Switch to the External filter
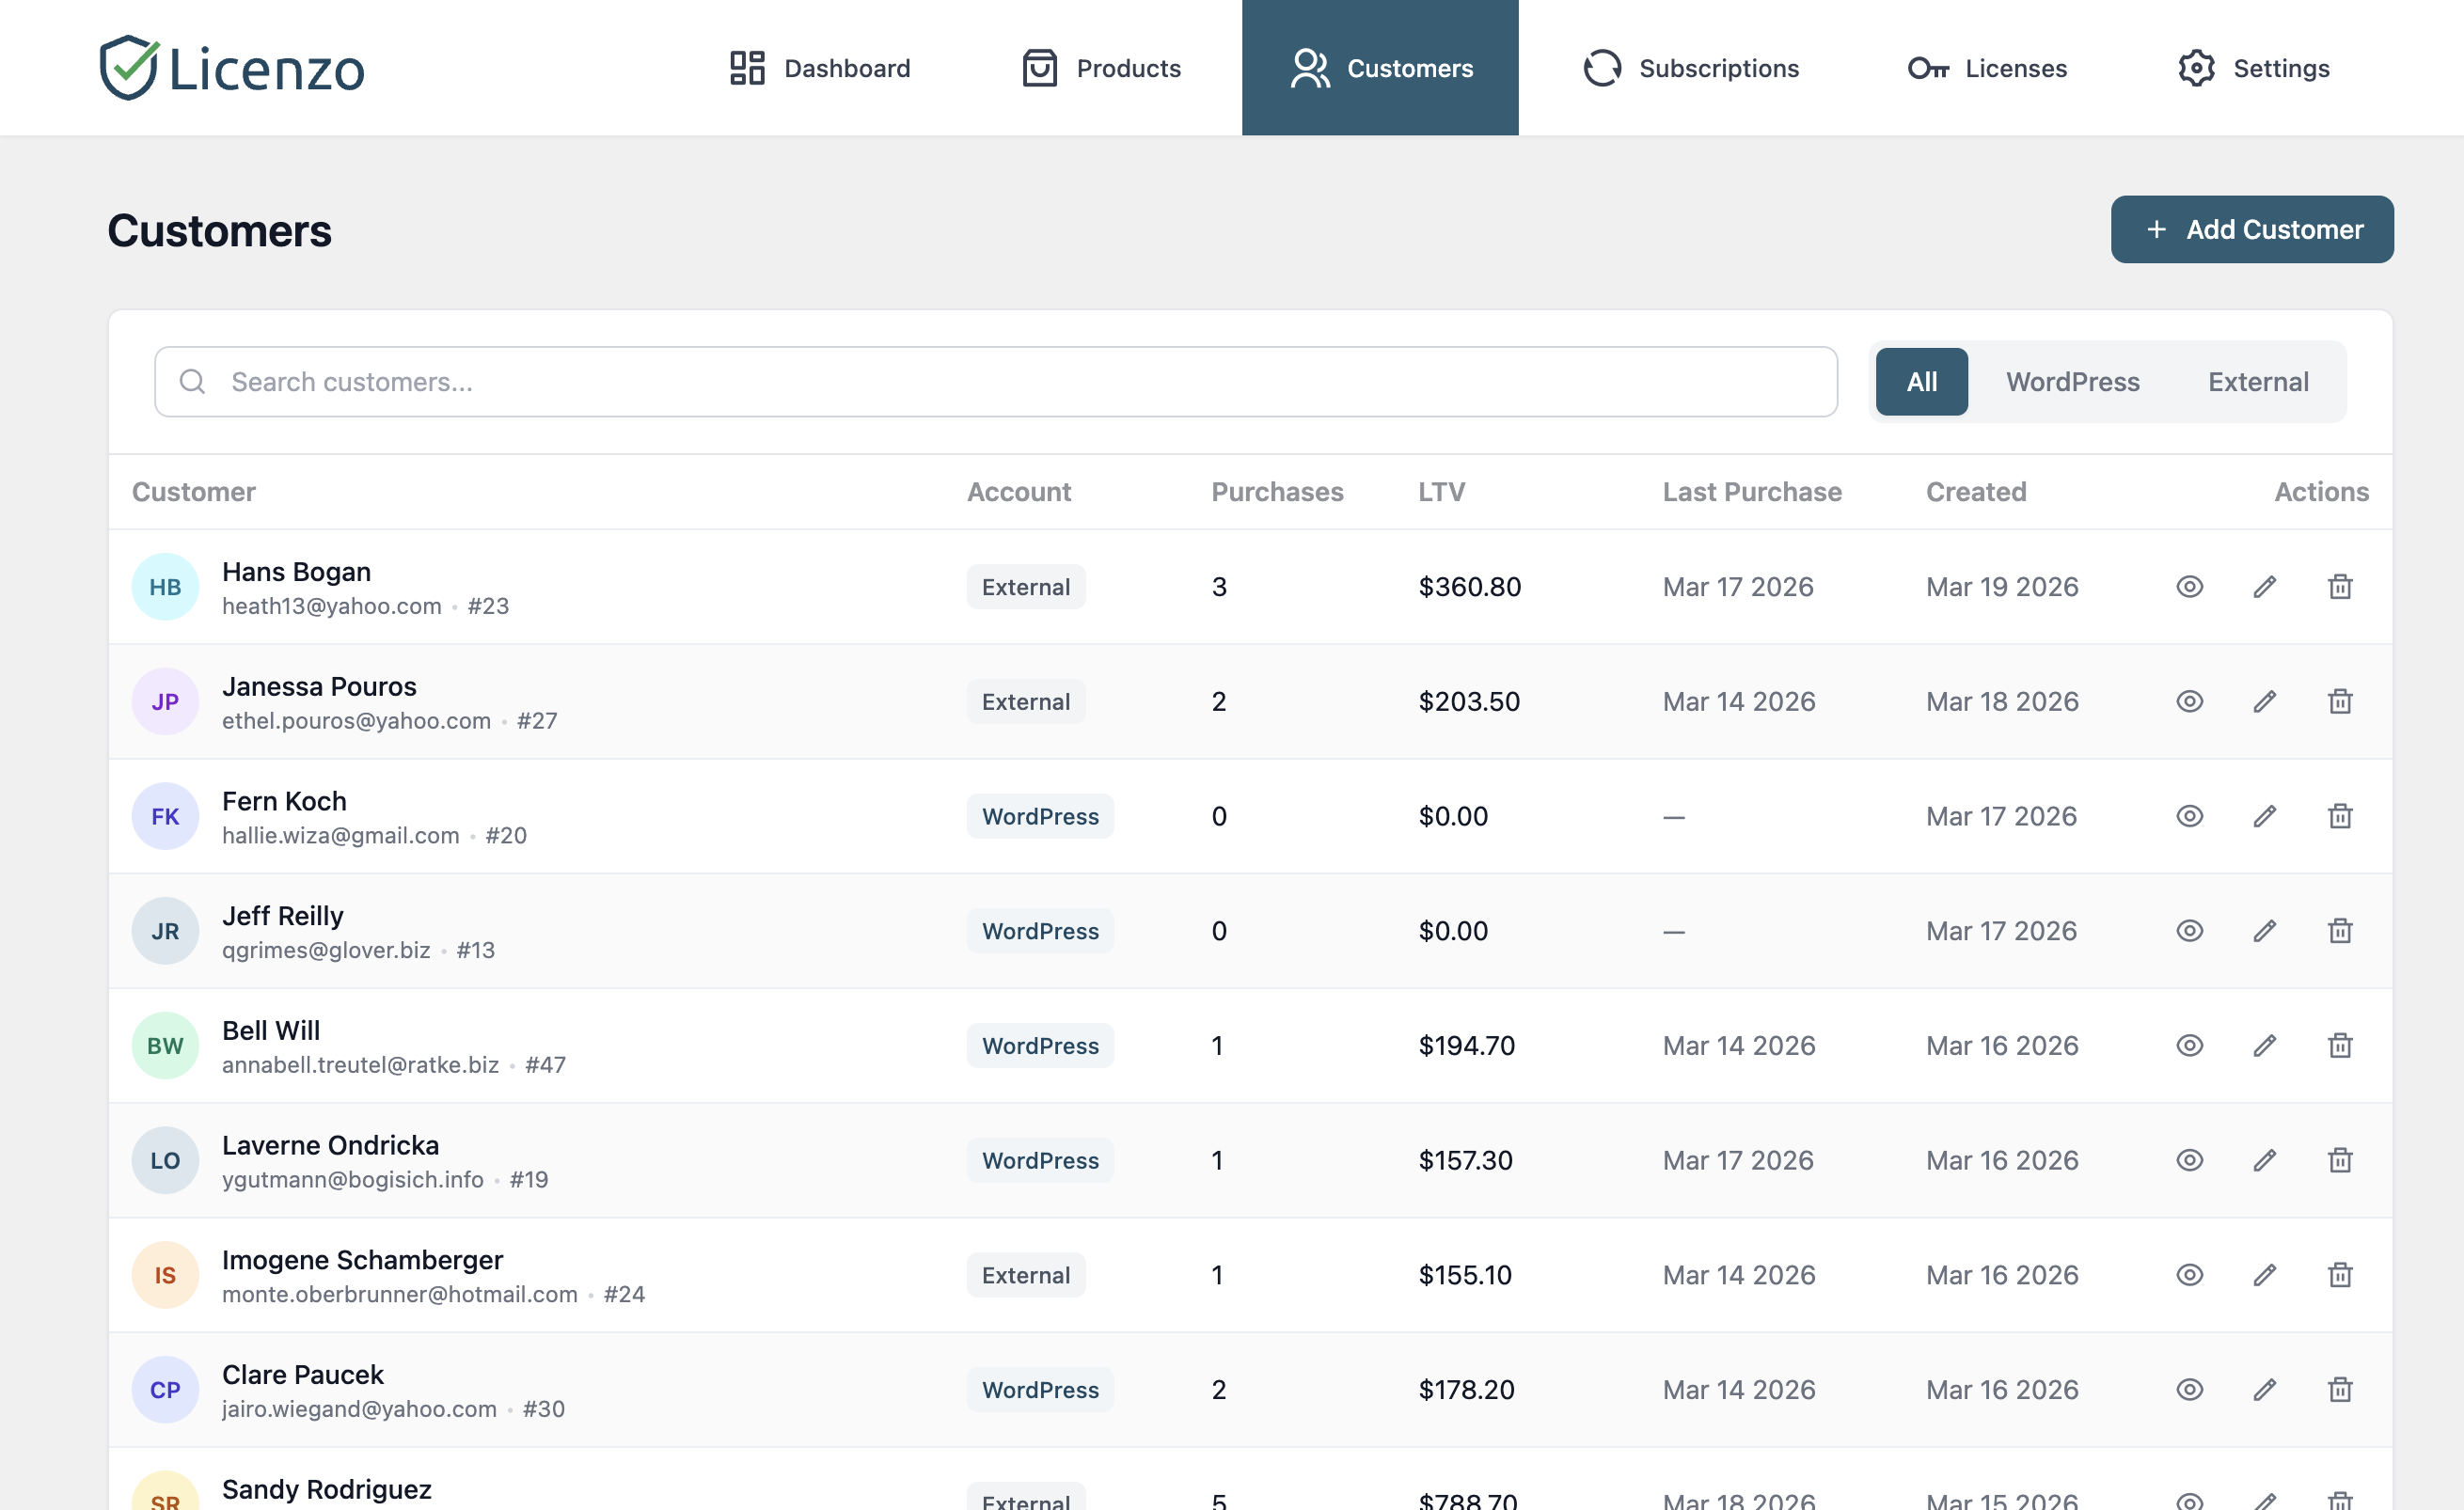 (2257, 381)
